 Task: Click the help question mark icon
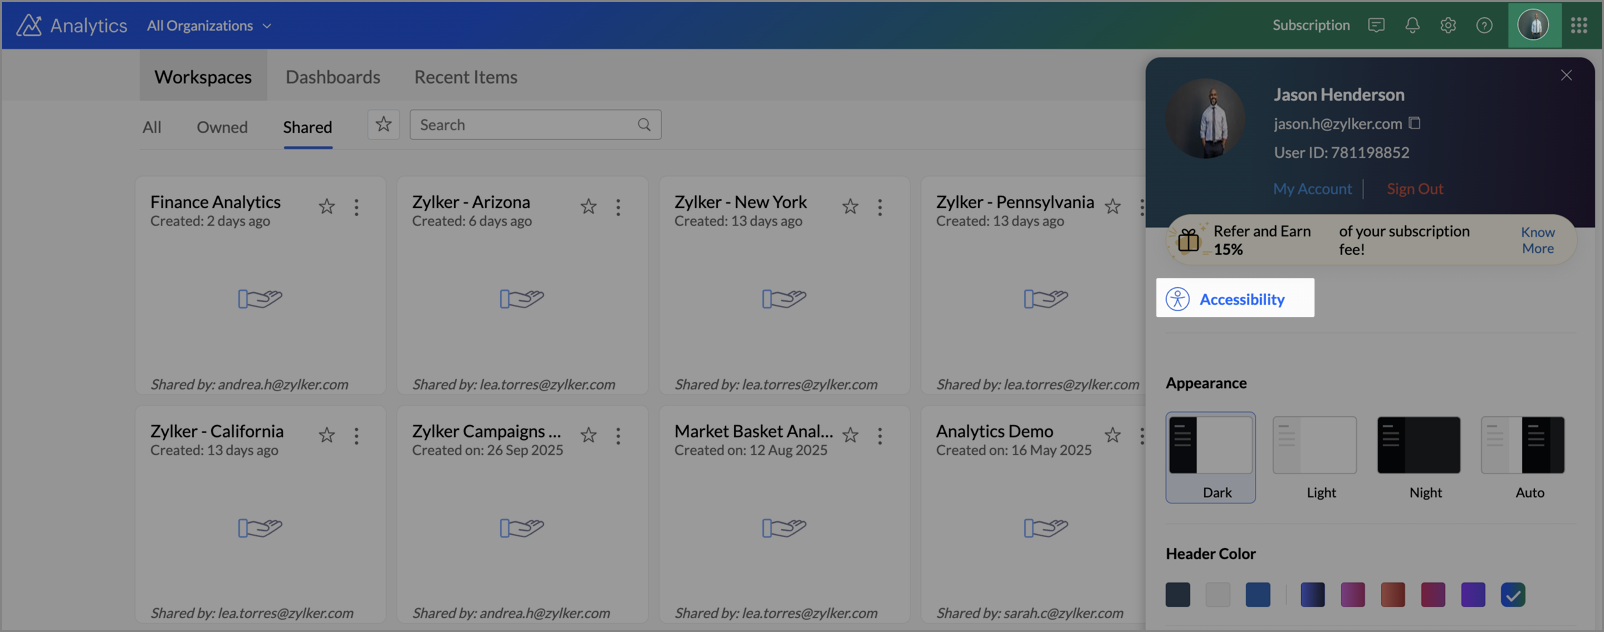1484,26
